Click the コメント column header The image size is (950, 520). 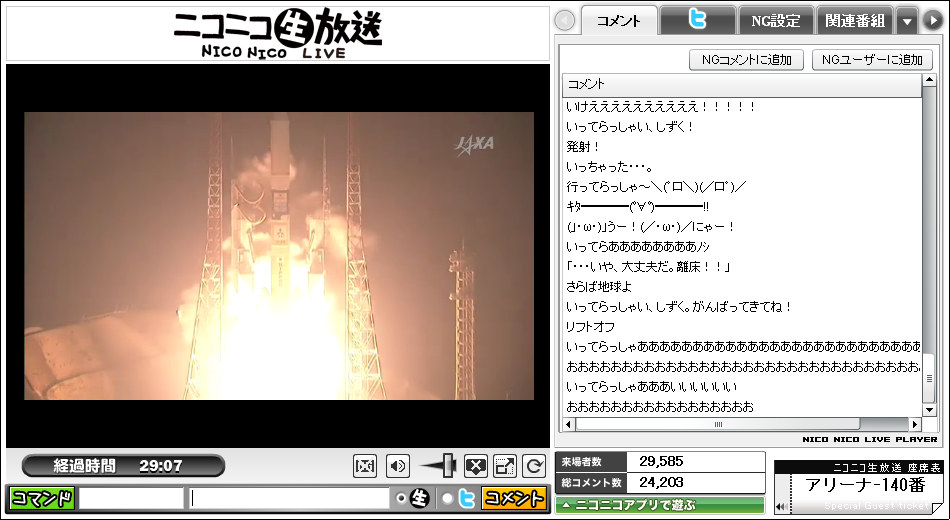tap(742, 84)
